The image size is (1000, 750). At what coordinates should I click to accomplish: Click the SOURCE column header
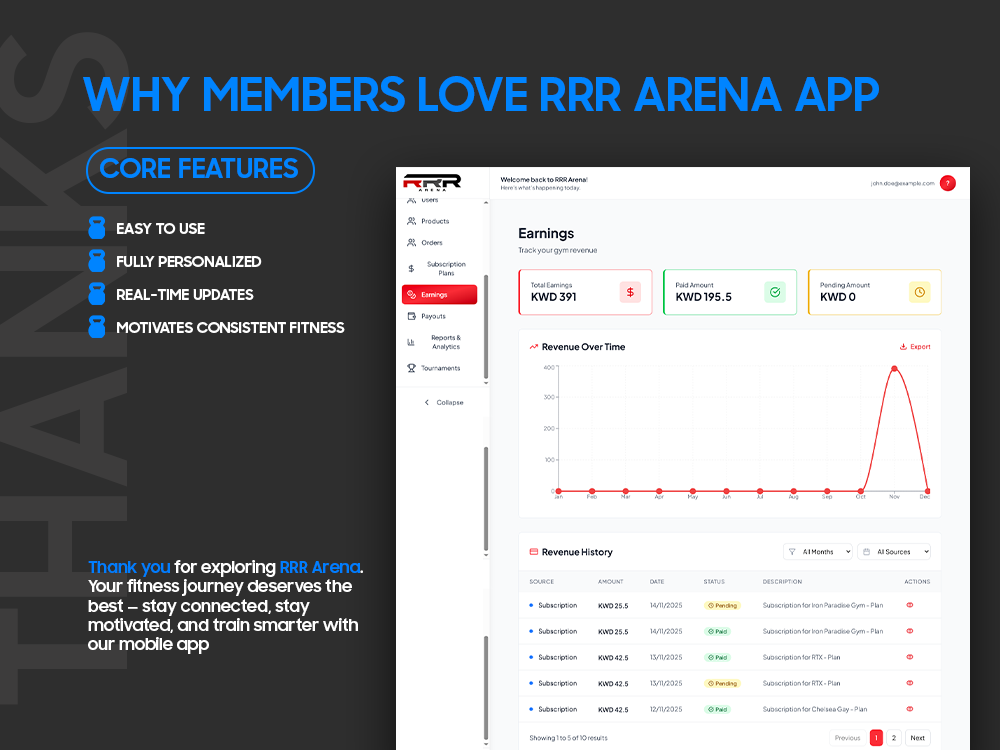[x=541, y=582]
